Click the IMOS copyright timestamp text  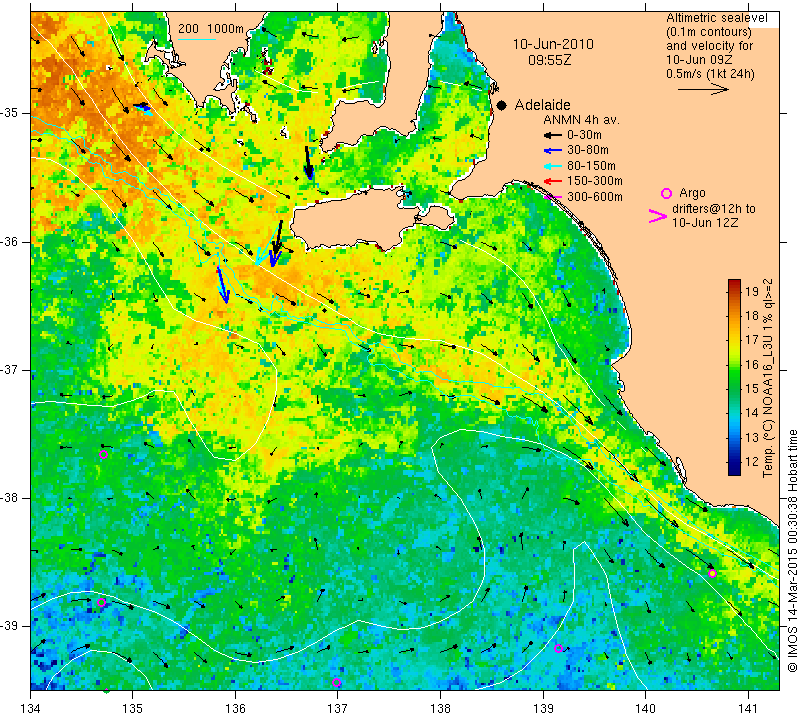pos(792,550)
